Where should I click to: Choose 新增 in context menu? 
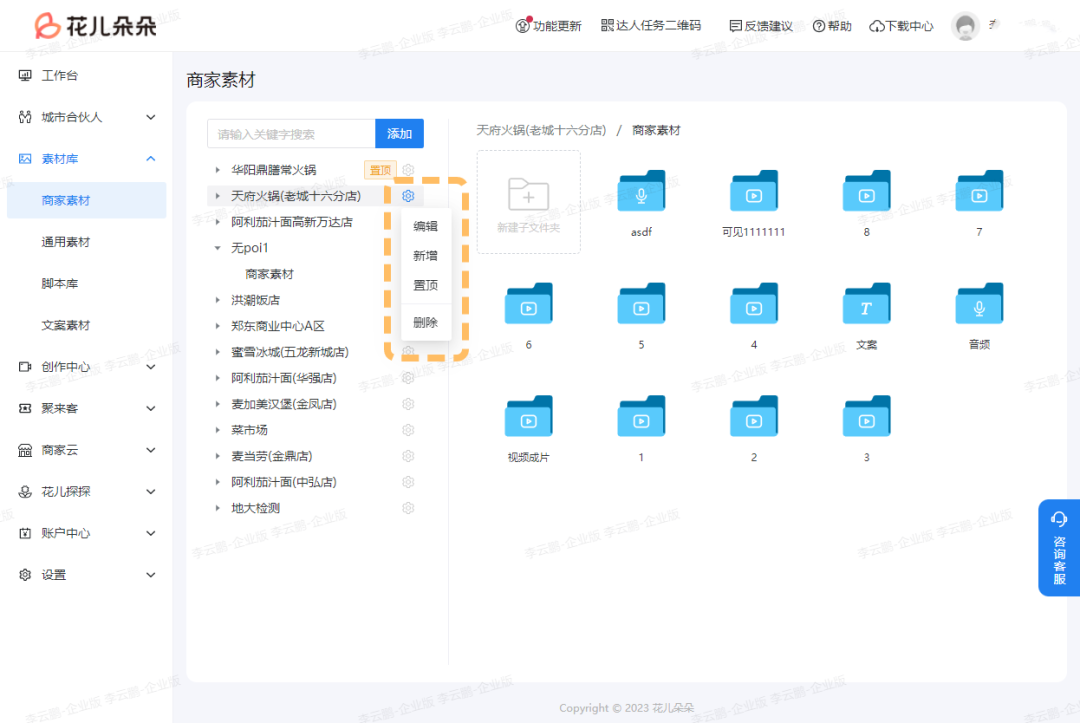(x=426, y=255)
